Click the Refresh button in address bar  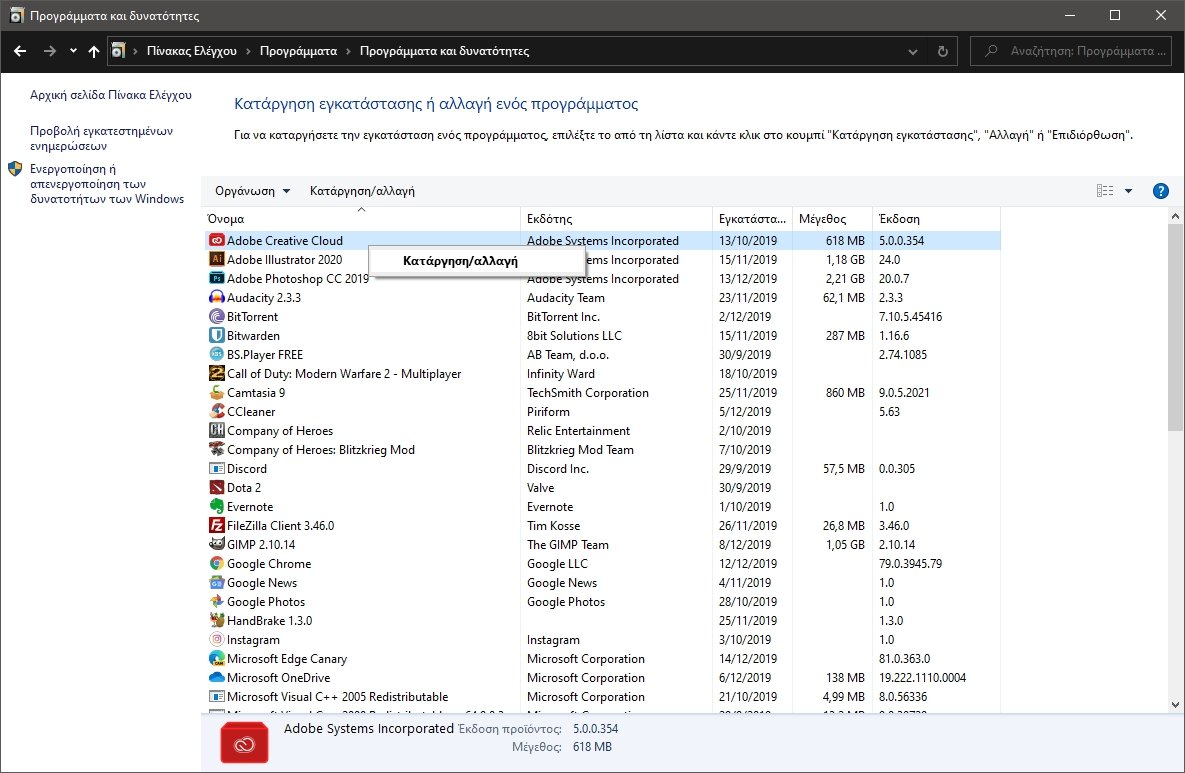click(942, 51)
